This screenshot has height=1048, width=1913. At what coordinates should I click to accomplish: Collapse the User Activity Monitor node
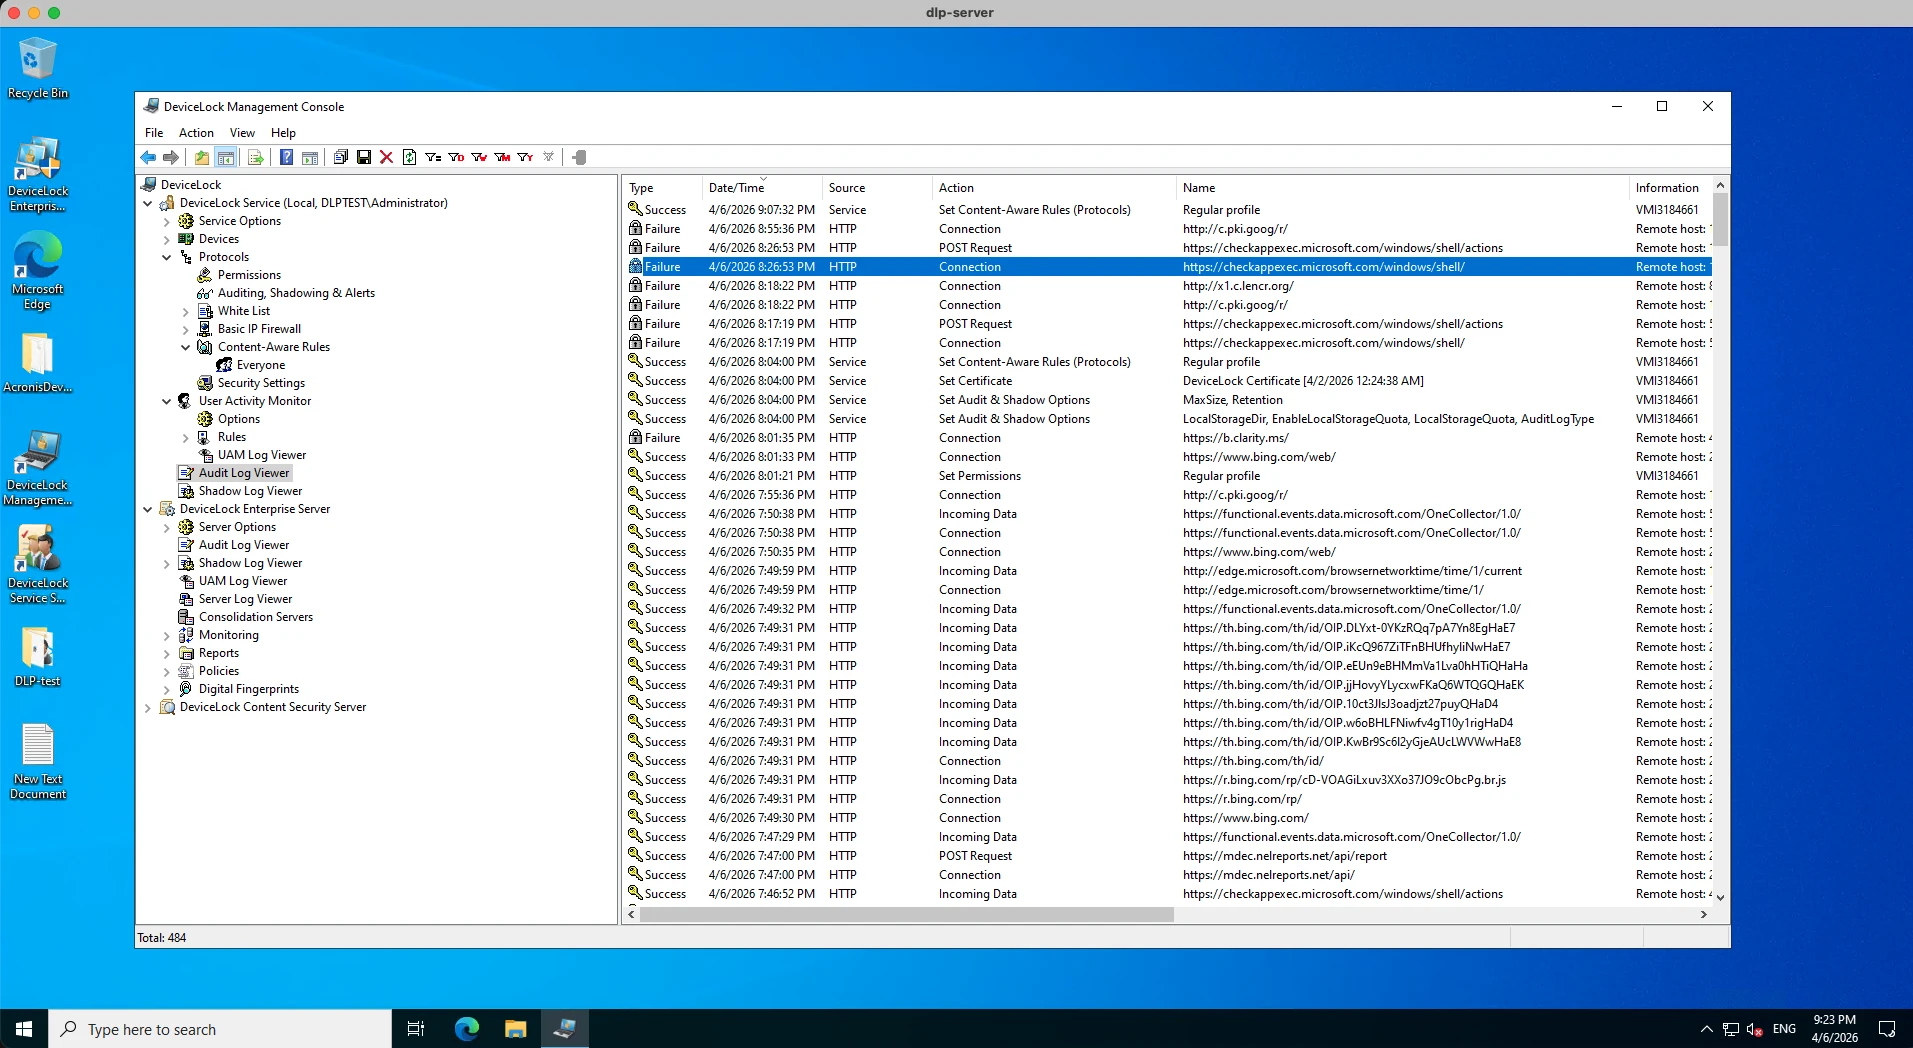tap(167, 401)
